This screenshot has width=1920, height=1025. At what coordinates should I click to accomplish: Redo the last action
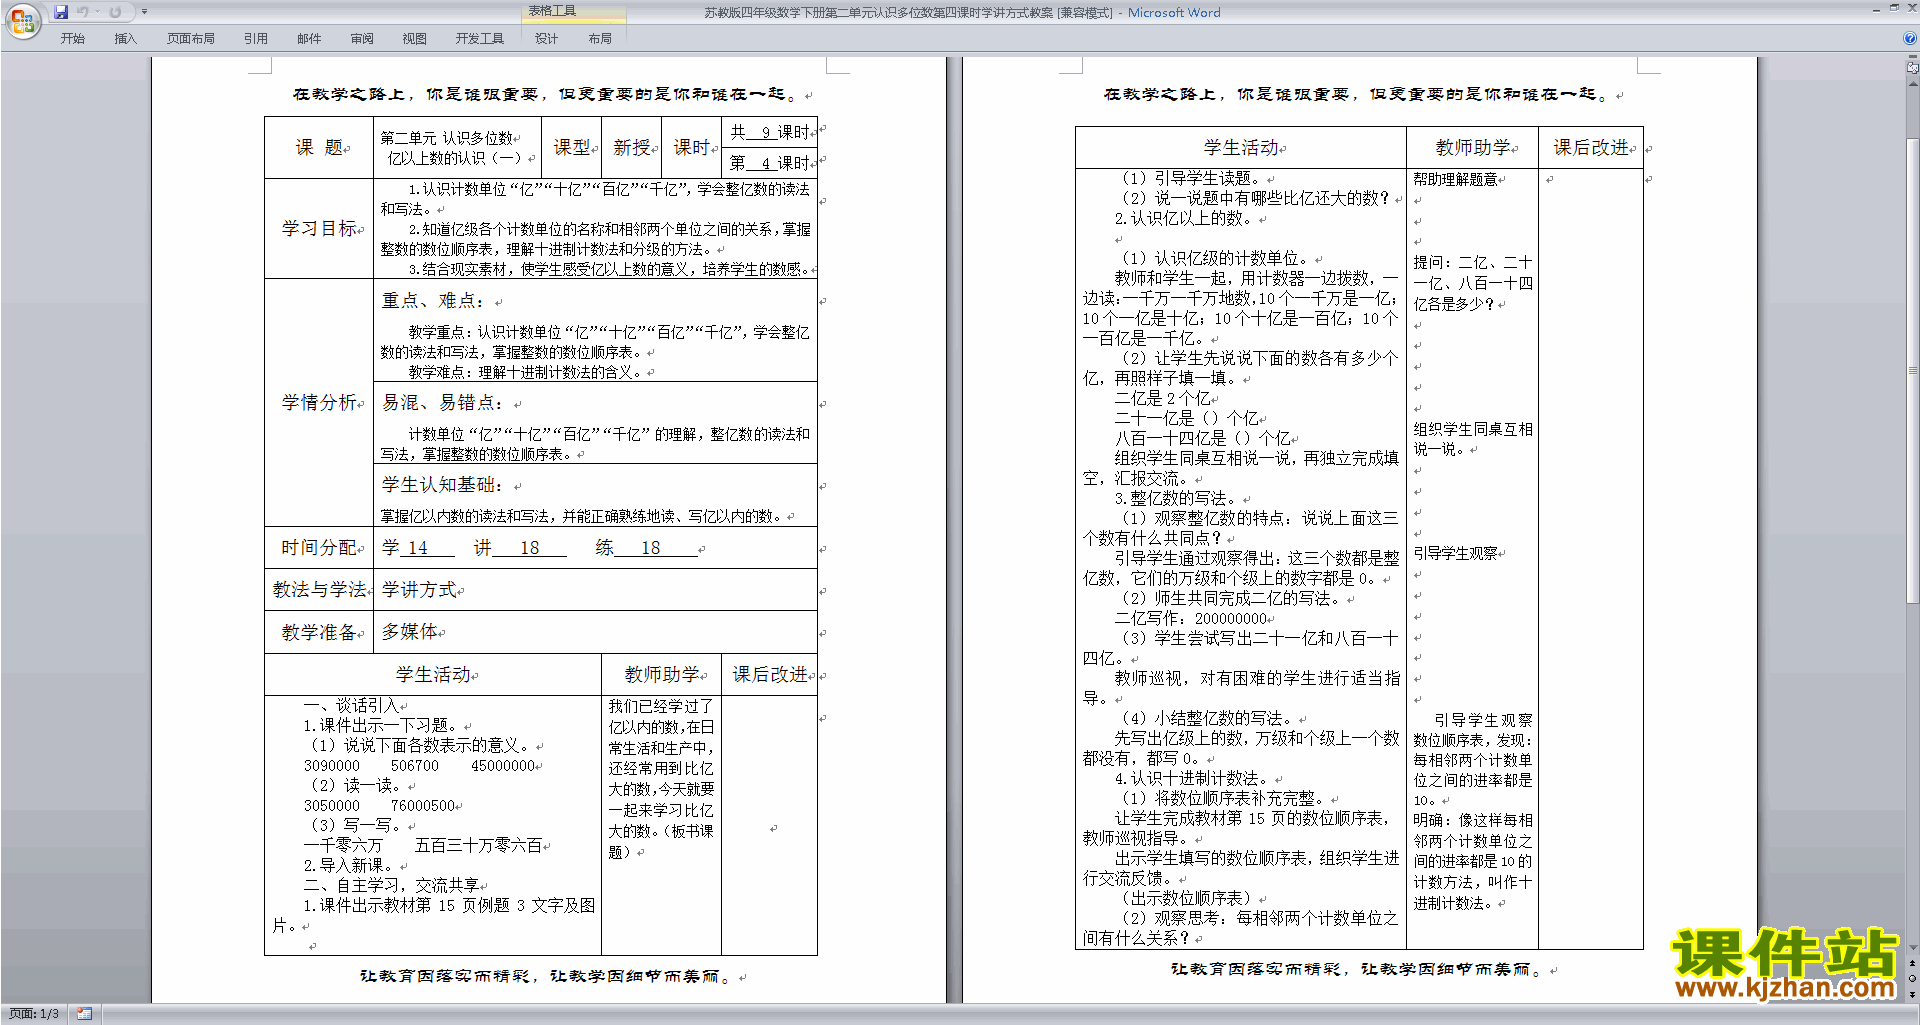click(x=115, y=12)
